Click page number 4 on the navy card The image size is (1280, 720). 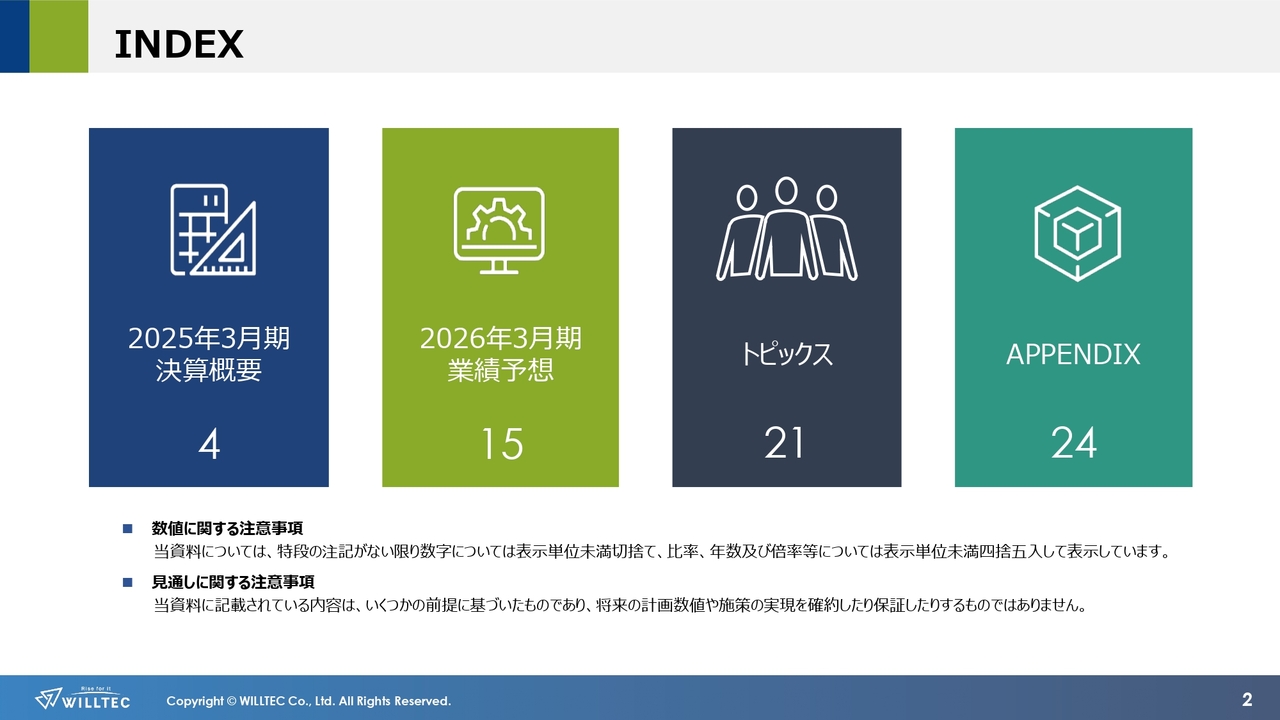(x=209, y=443)
